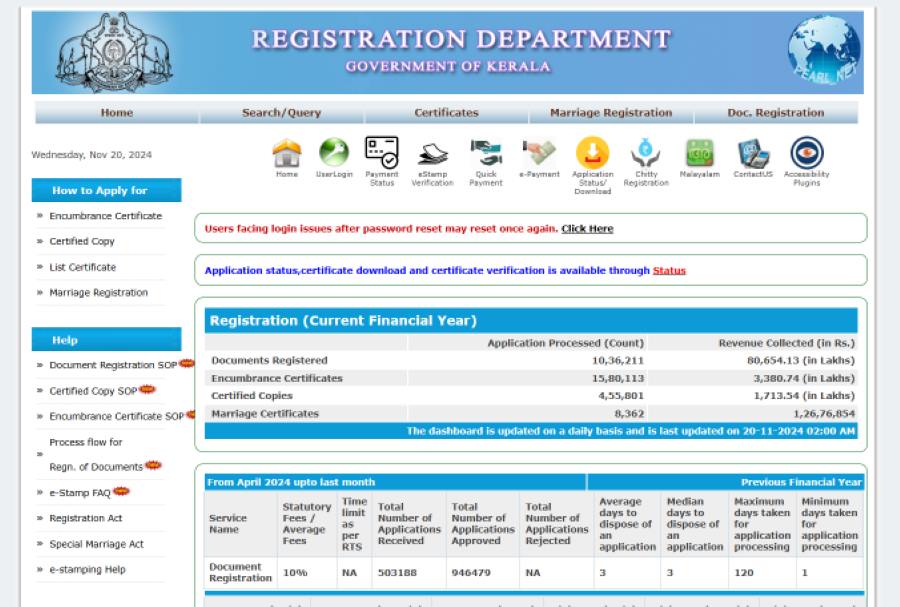Select the Quick Payment icon
Image resolution: width=900 pixels, height=607 pixels.
click(x=486, y=153)
